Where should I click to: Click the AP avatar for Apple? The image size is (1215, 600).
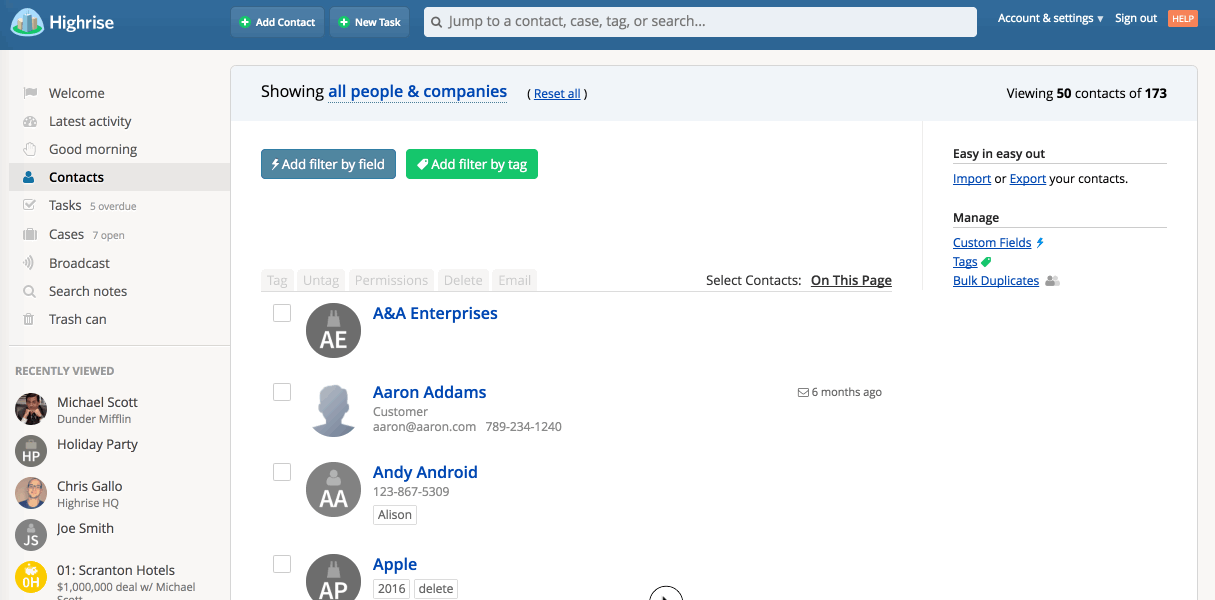pyautogui.click(x=333, y=577)
